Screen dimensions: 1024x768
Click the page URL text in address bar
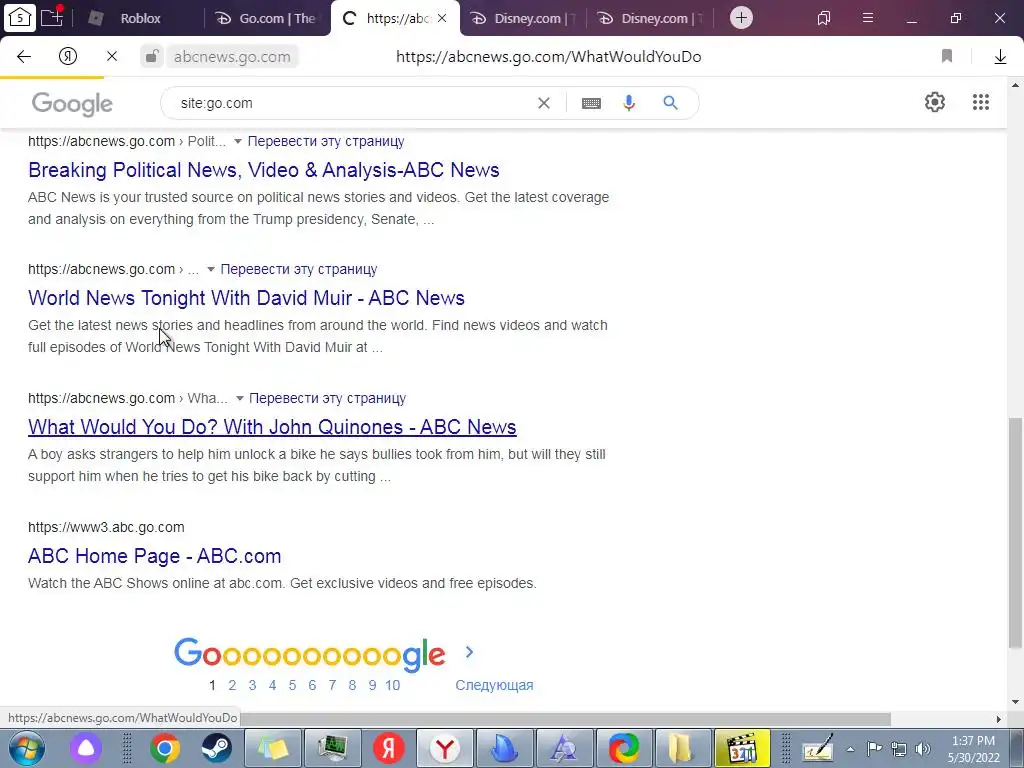click(x=549, y=57)
